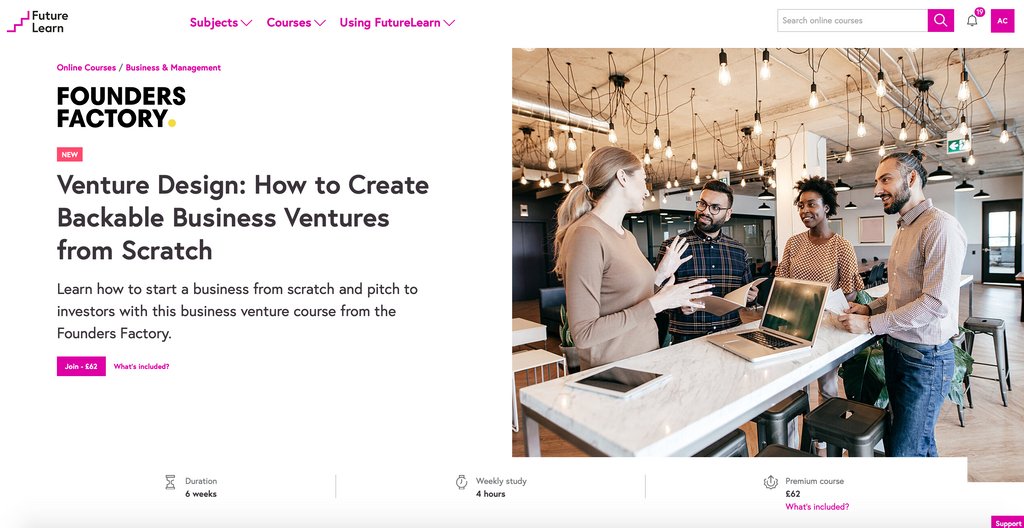Screen dimensions: 1024x528
Task: Click the magenta search magnifier button
Action: tap(940, 20)
